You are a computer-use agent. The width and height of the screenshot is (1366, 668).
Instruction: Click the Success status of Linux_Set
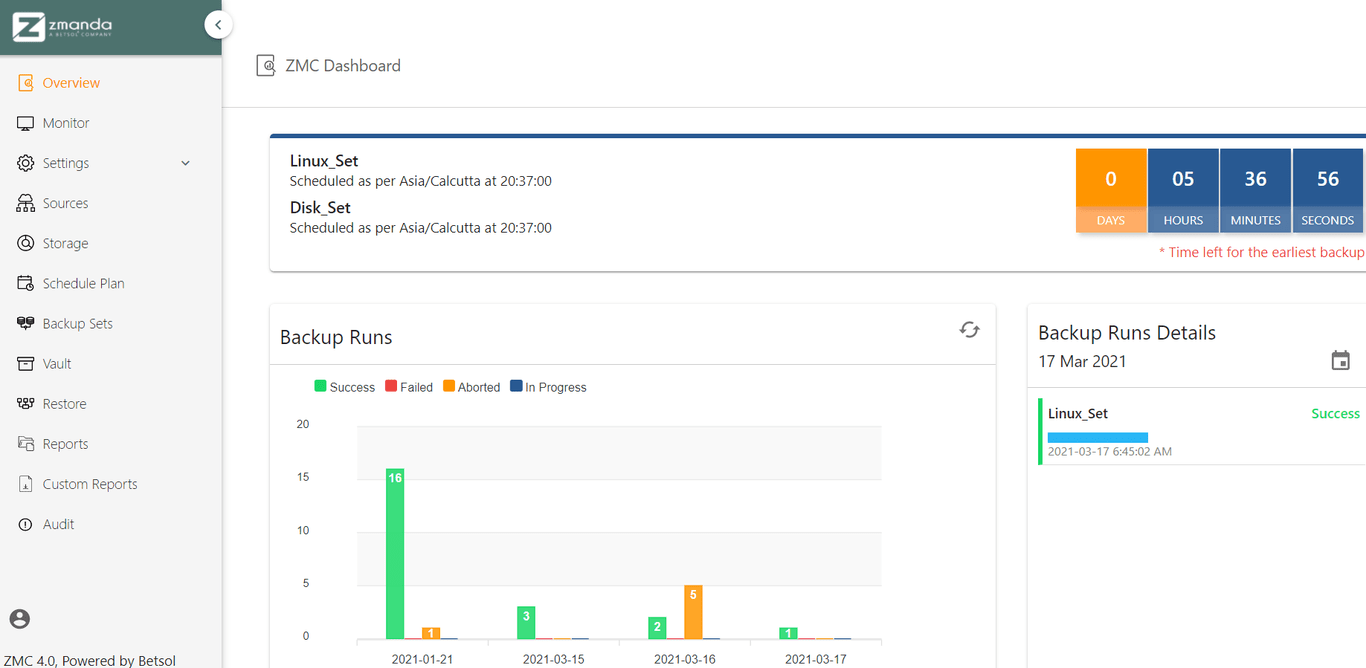[1336, 414]
